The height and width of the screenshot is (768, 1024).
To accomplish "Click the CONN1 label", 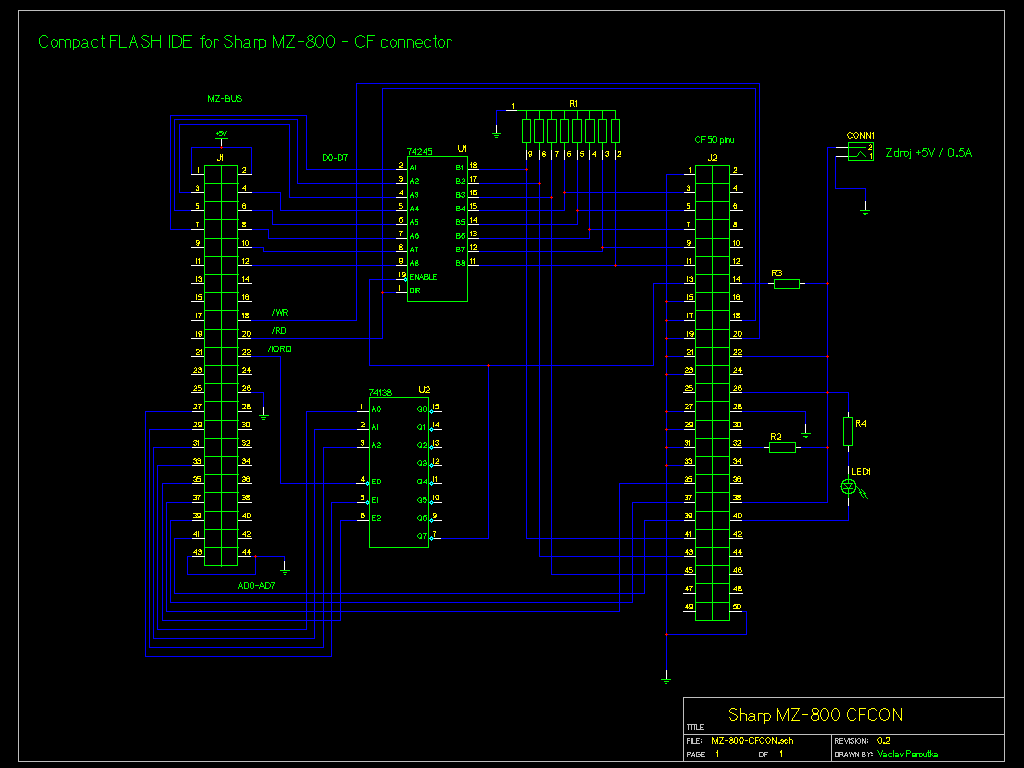I will pos(861,136).
